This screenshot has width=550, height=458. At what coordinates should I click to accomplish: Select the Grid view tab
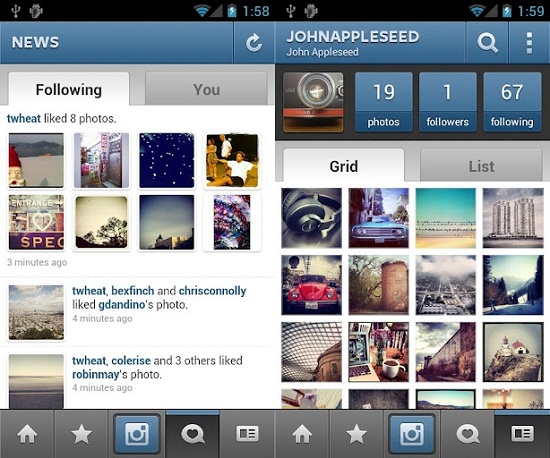coord(344,166)
